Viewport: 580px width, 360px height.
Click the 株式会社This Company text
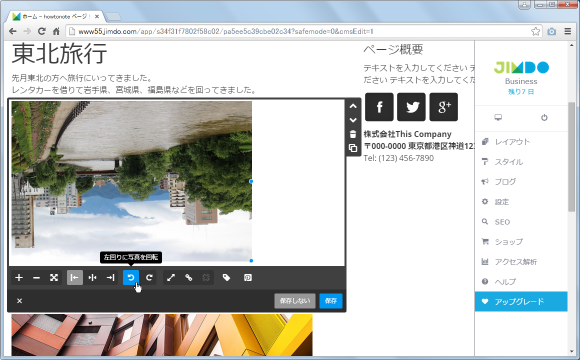click(407, 134)
